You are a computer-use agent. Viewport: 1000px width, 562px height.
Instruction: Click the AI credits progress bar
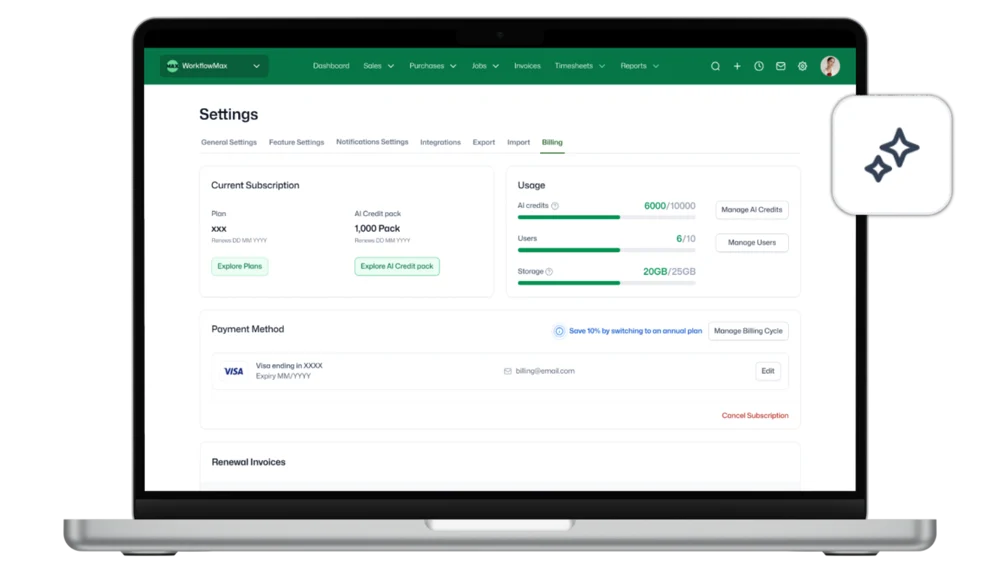click(x=607, y=218)
